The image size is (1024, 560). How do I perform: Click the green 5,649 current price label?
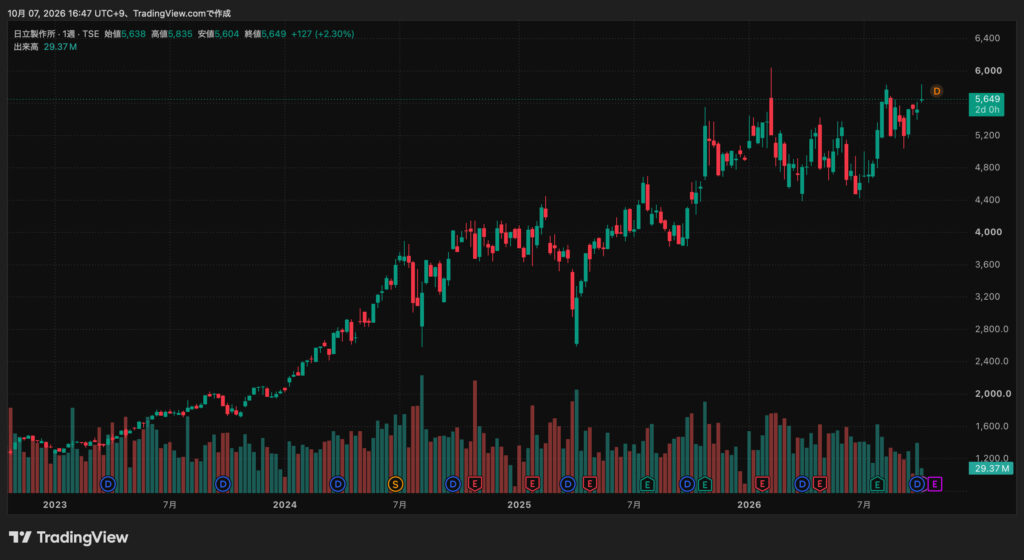tap(987, 99)
